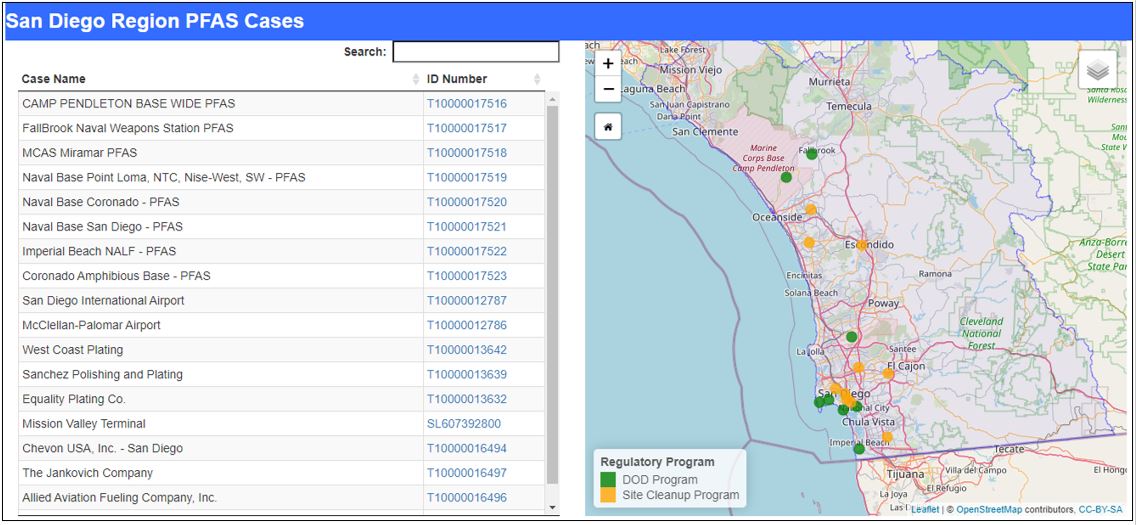Image resolution: width=1136 pixels, height=525 pixels.
Task: Click green marker near Fallbrook
Action: point(812,154)
